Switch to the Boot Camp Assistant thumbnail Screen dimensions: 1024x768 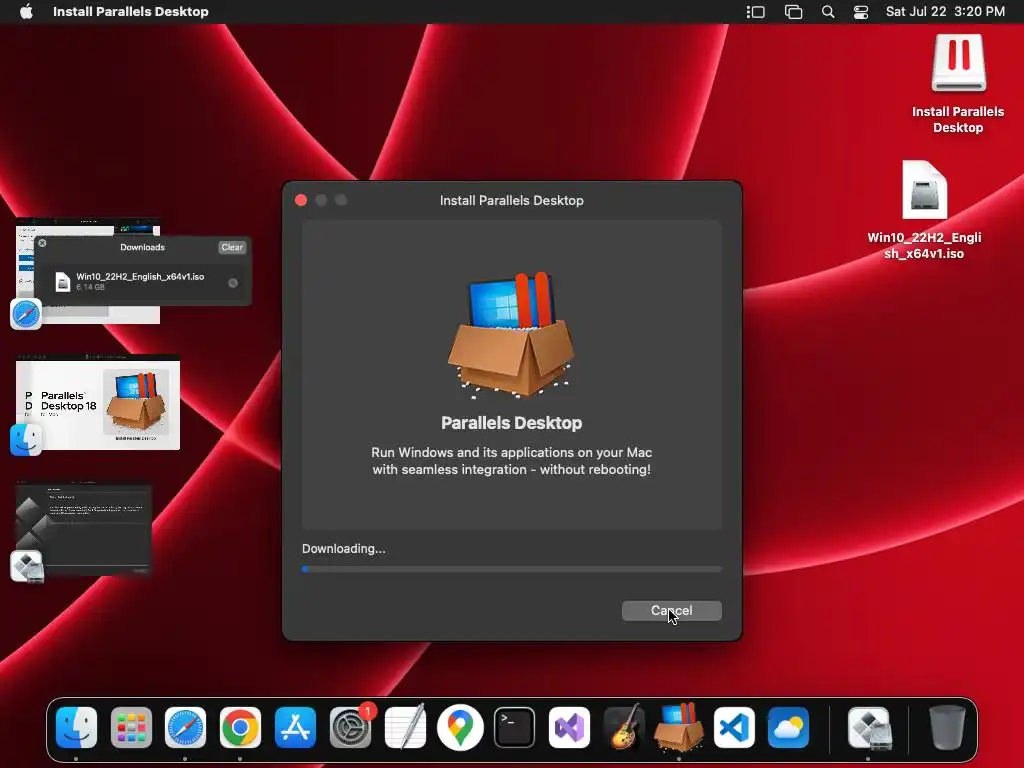pyautogui.click(x=84, y=529)
